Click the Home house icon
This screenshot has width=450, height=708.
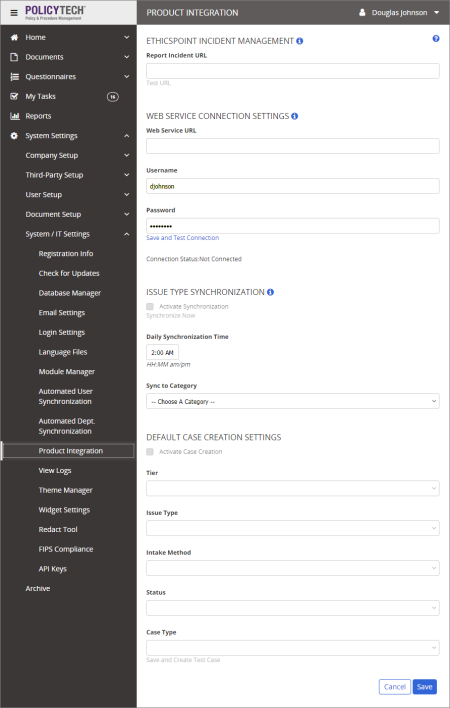point(14,37)
